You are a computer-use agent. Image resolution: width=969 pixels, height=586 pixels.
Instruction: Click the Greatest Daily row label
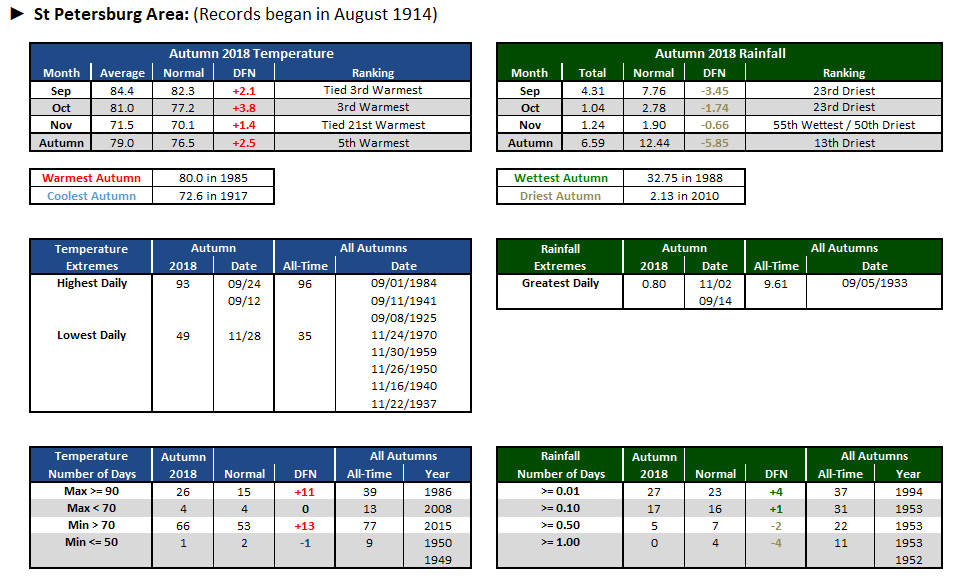[x=561, y=283]
